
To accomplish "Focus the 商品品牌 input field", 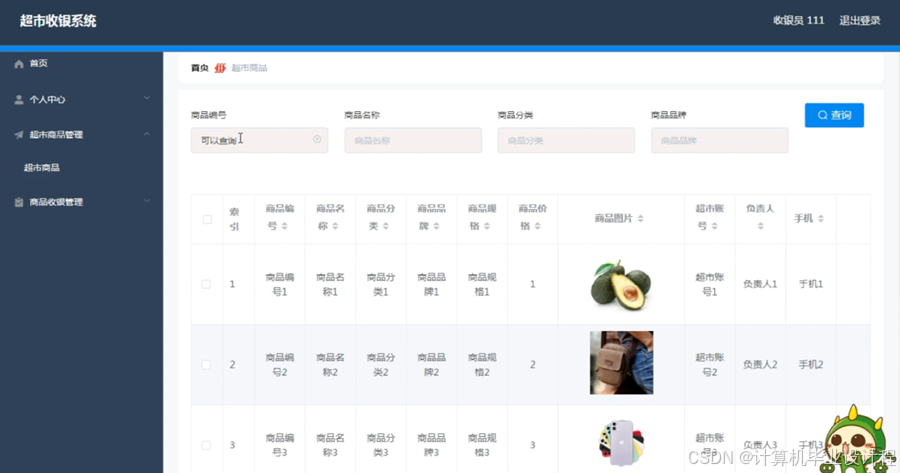I will tap(719, 140).
